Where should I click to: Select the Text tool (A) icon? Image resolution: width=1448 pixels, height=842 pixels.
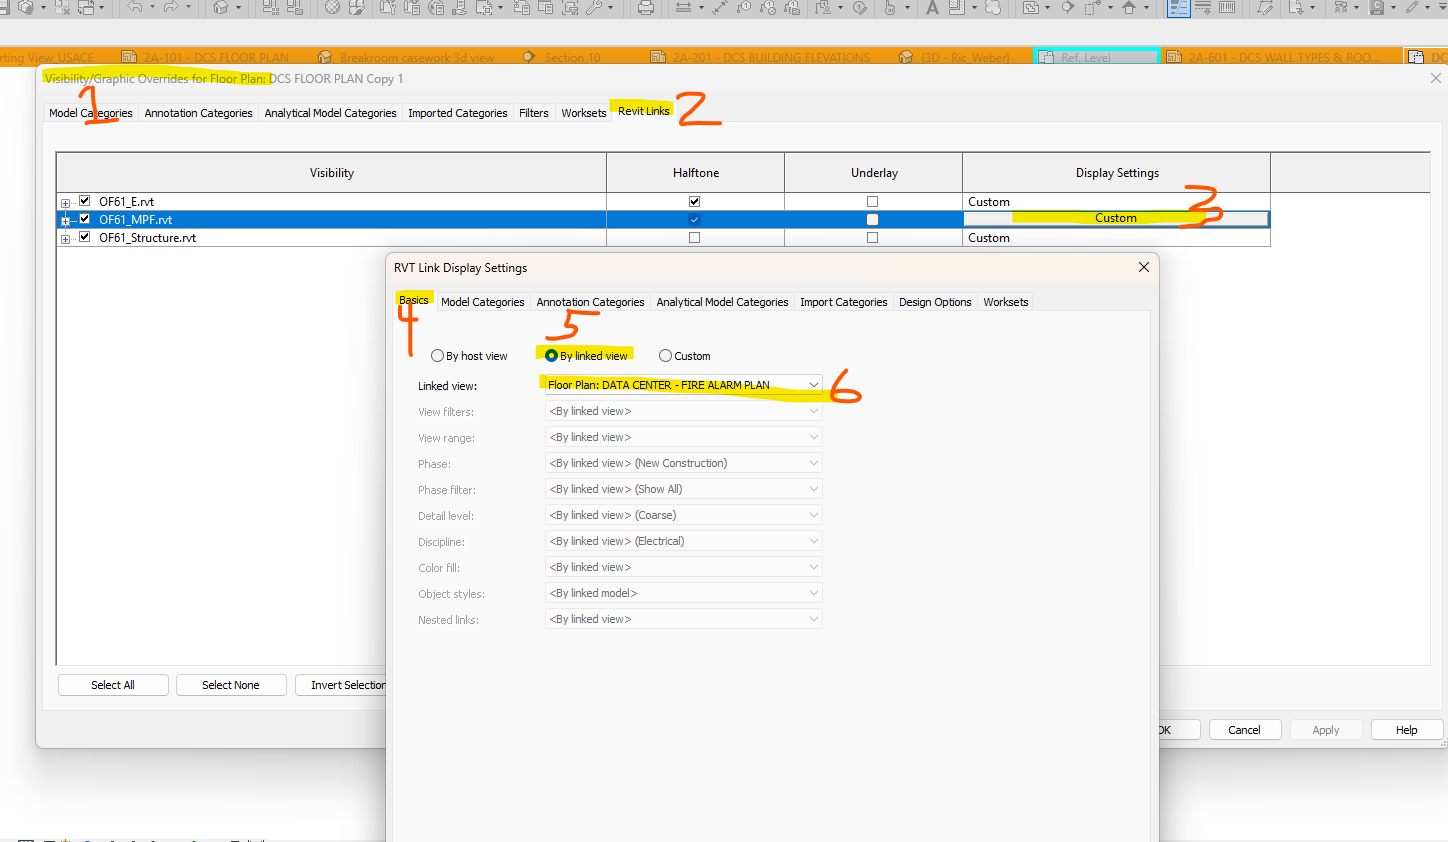932,7
